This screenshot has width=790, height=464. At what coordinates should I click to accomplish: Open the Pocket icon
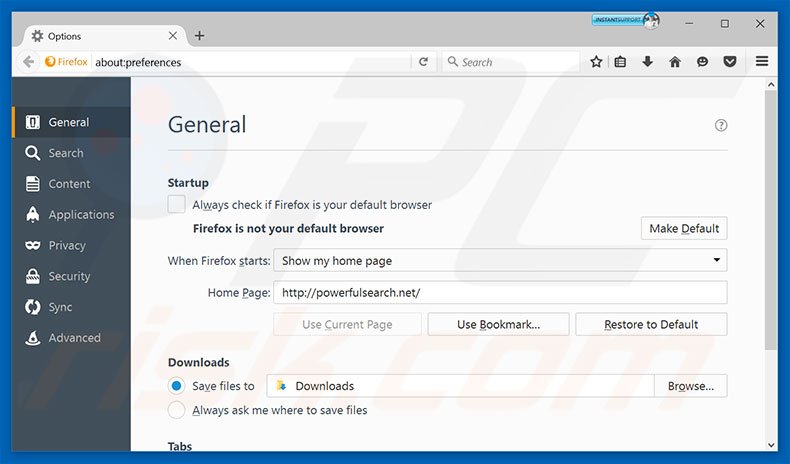(730, 62)
